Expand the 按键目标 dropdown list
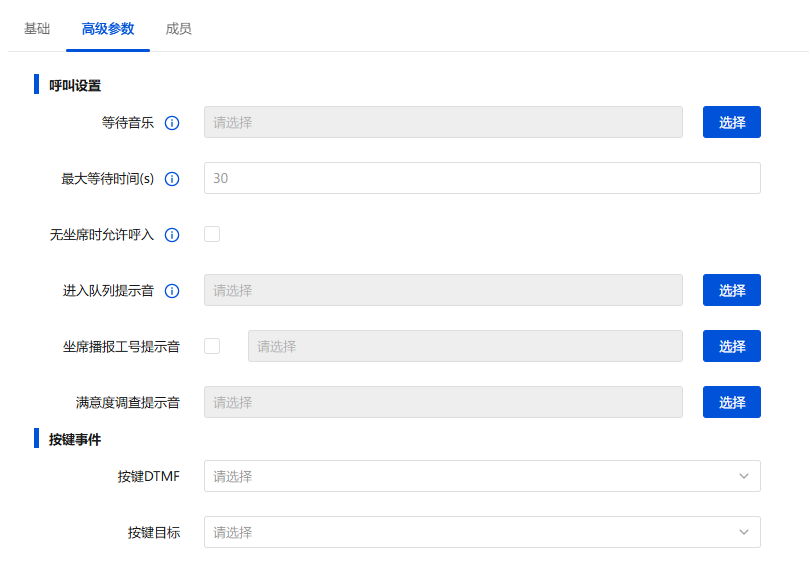 481,532
